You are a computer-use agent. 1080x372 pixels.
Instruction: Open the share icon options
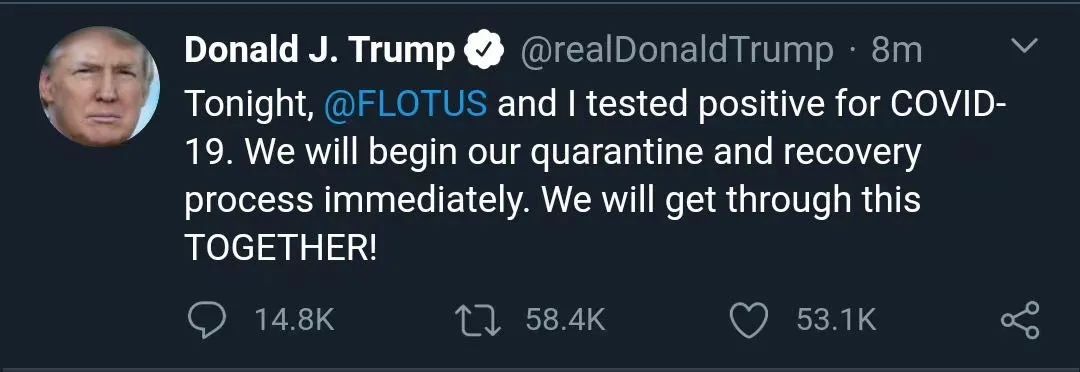tap(1020, 320)
